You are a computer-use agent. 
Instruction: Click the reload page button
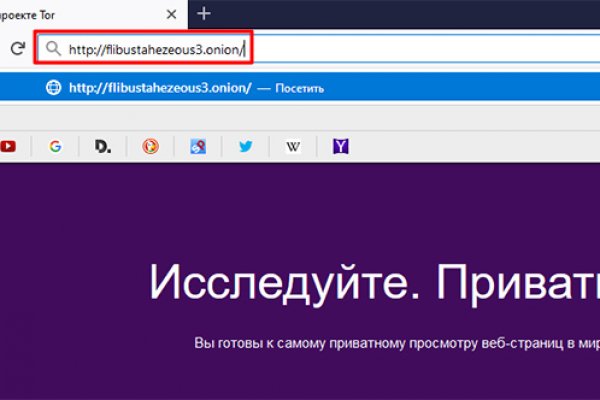pos(17,47)
